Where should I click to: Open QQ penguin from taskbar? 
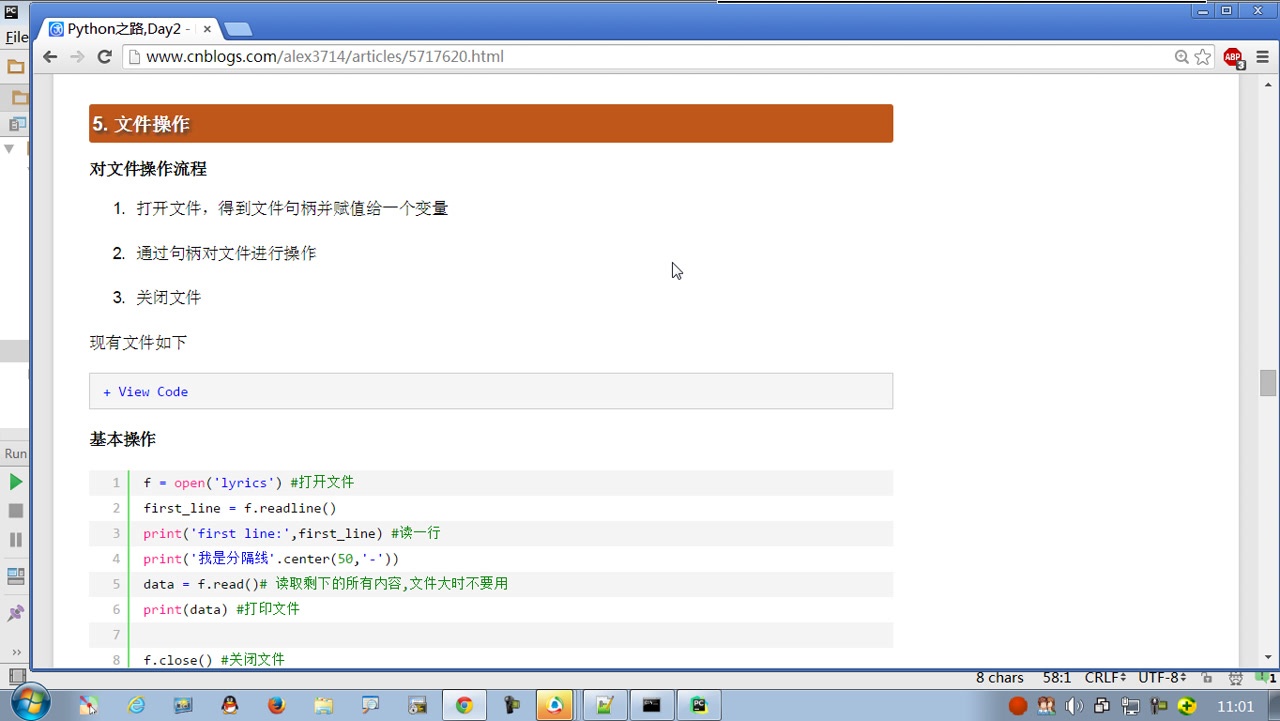(x=230, y=705)
